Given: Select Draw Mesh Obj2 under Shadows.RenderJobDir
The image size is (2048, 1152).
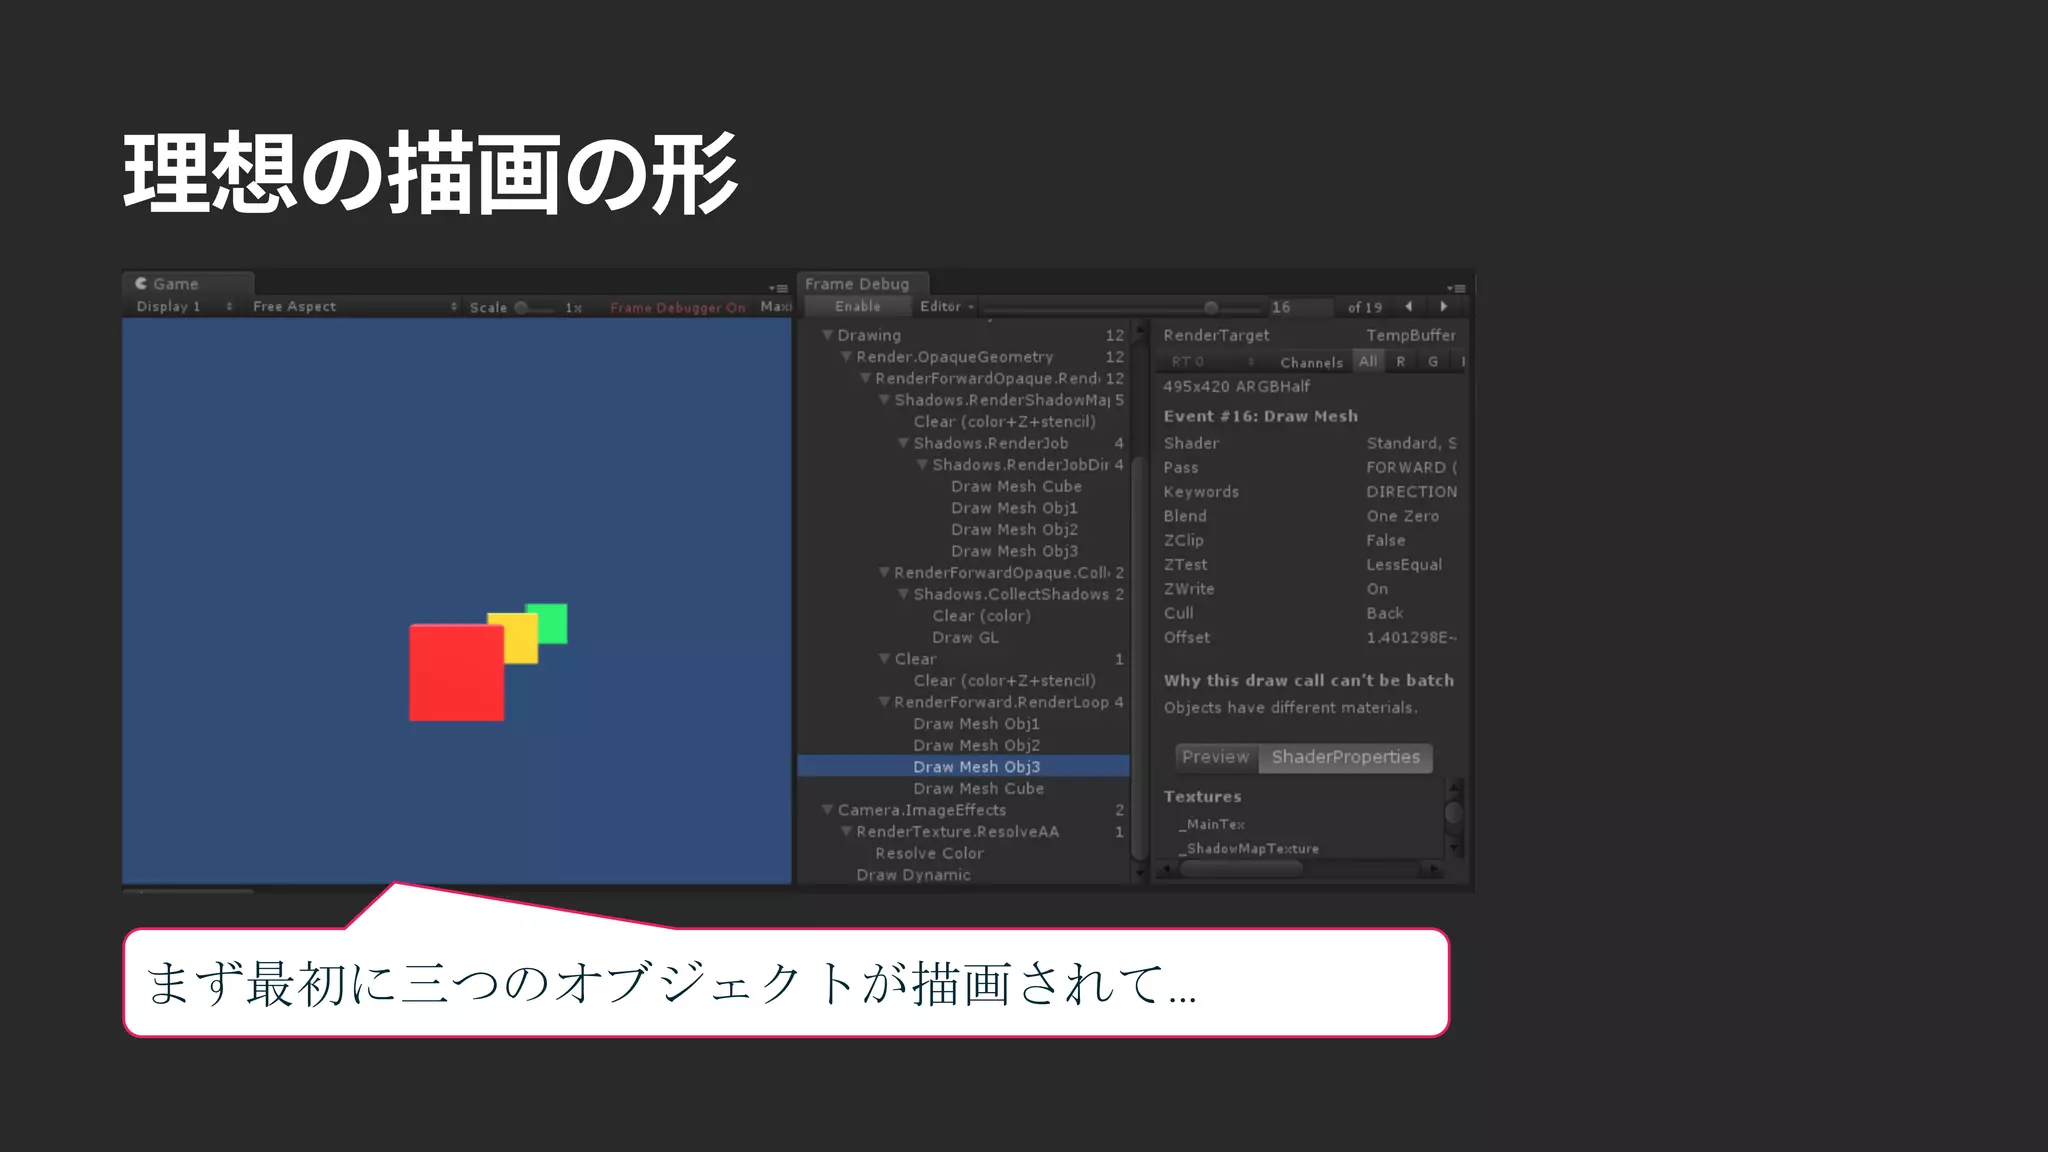Looking at the screenshot, I should (1014, 530).
